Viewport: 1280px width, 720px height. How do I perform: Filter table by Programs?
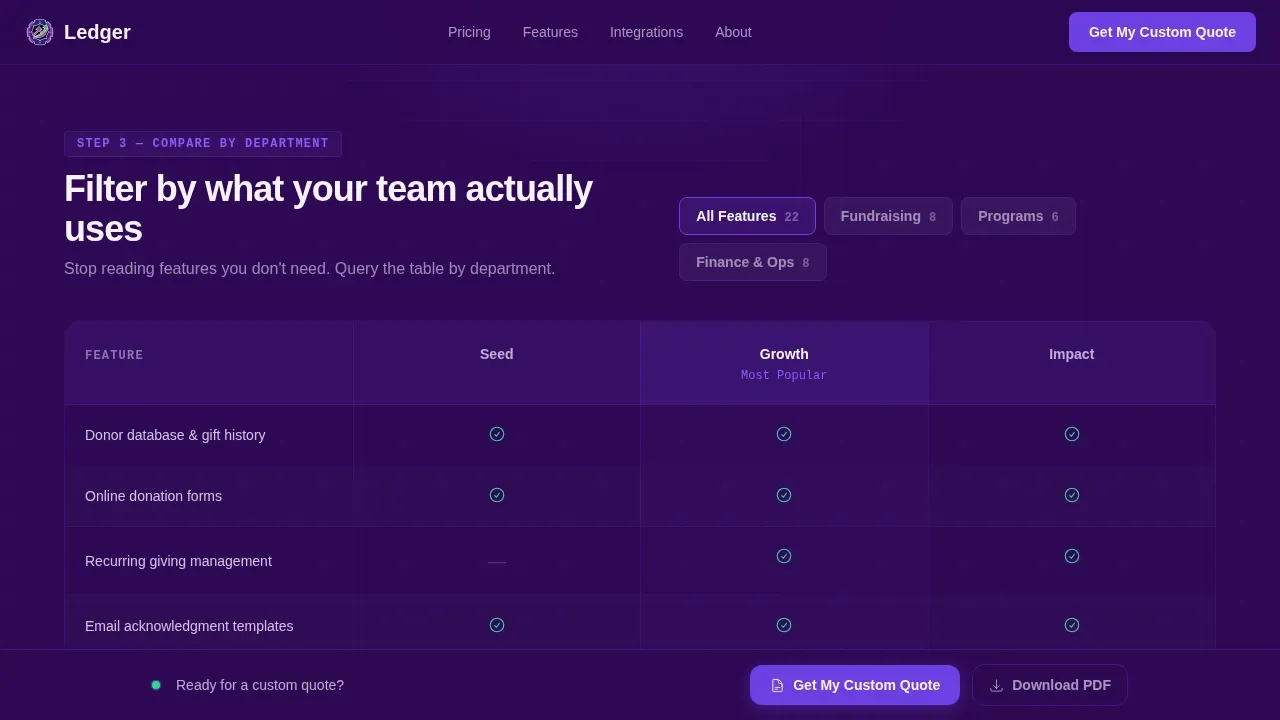click(1018, 216)
